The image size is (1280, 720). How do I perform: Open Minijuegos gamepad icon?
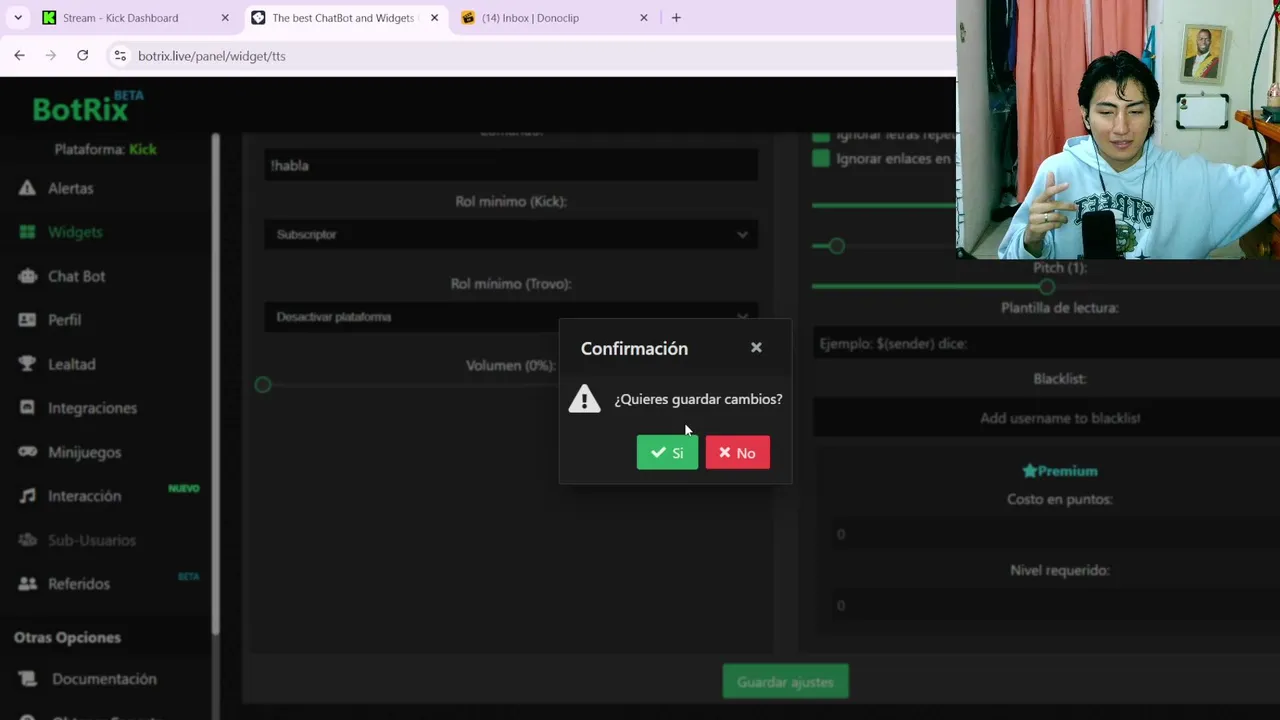click(x=28, y=452)
